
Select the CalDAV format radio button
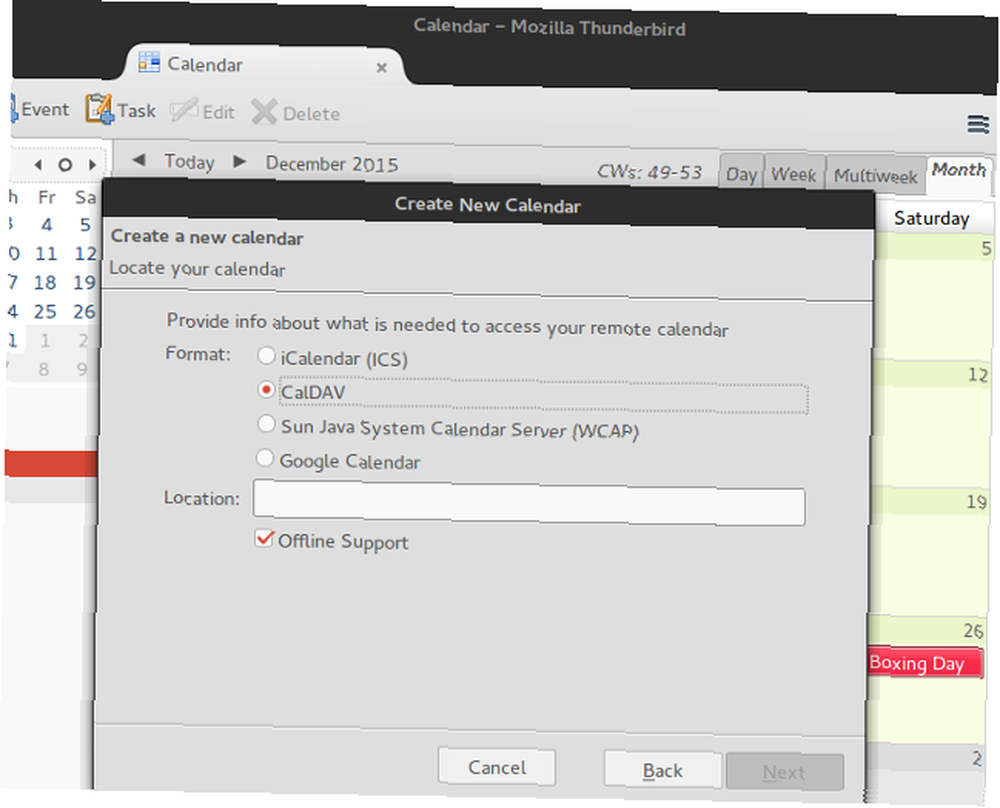(x=266, y=389)
